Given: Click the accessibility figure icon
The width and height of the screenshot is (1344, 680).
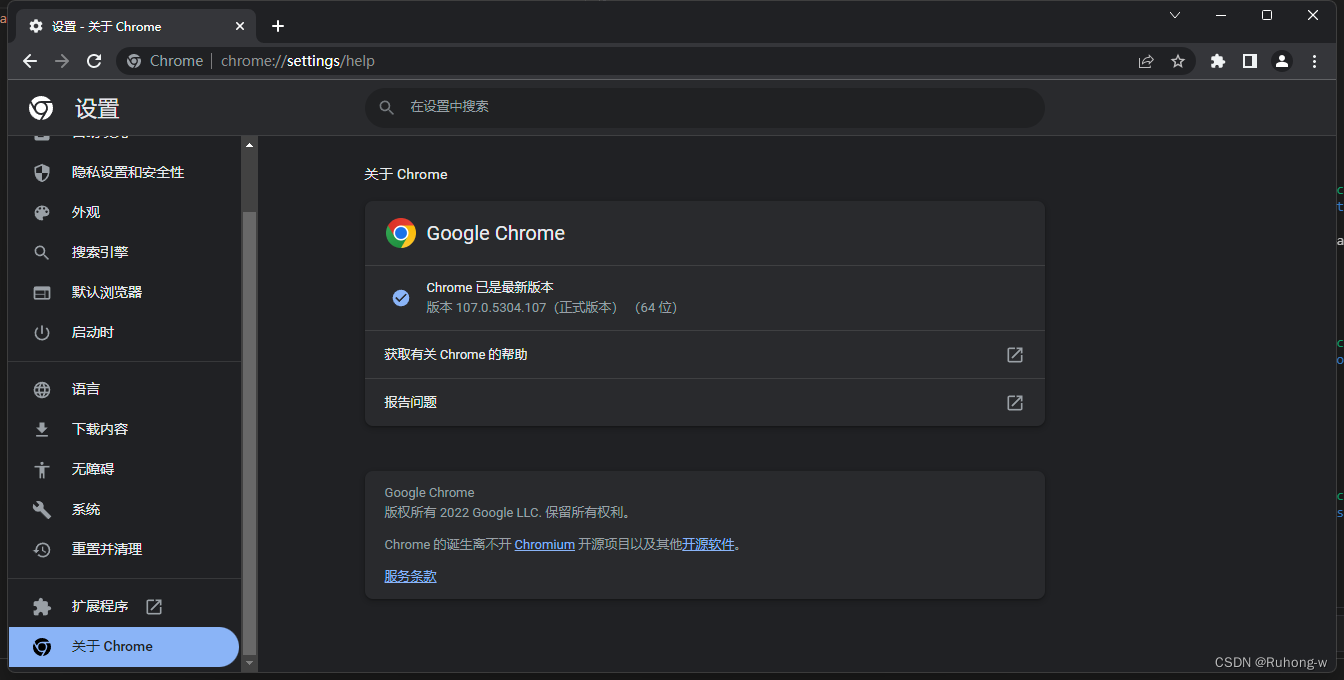Looking at the screenshot, I should [42, 470].
